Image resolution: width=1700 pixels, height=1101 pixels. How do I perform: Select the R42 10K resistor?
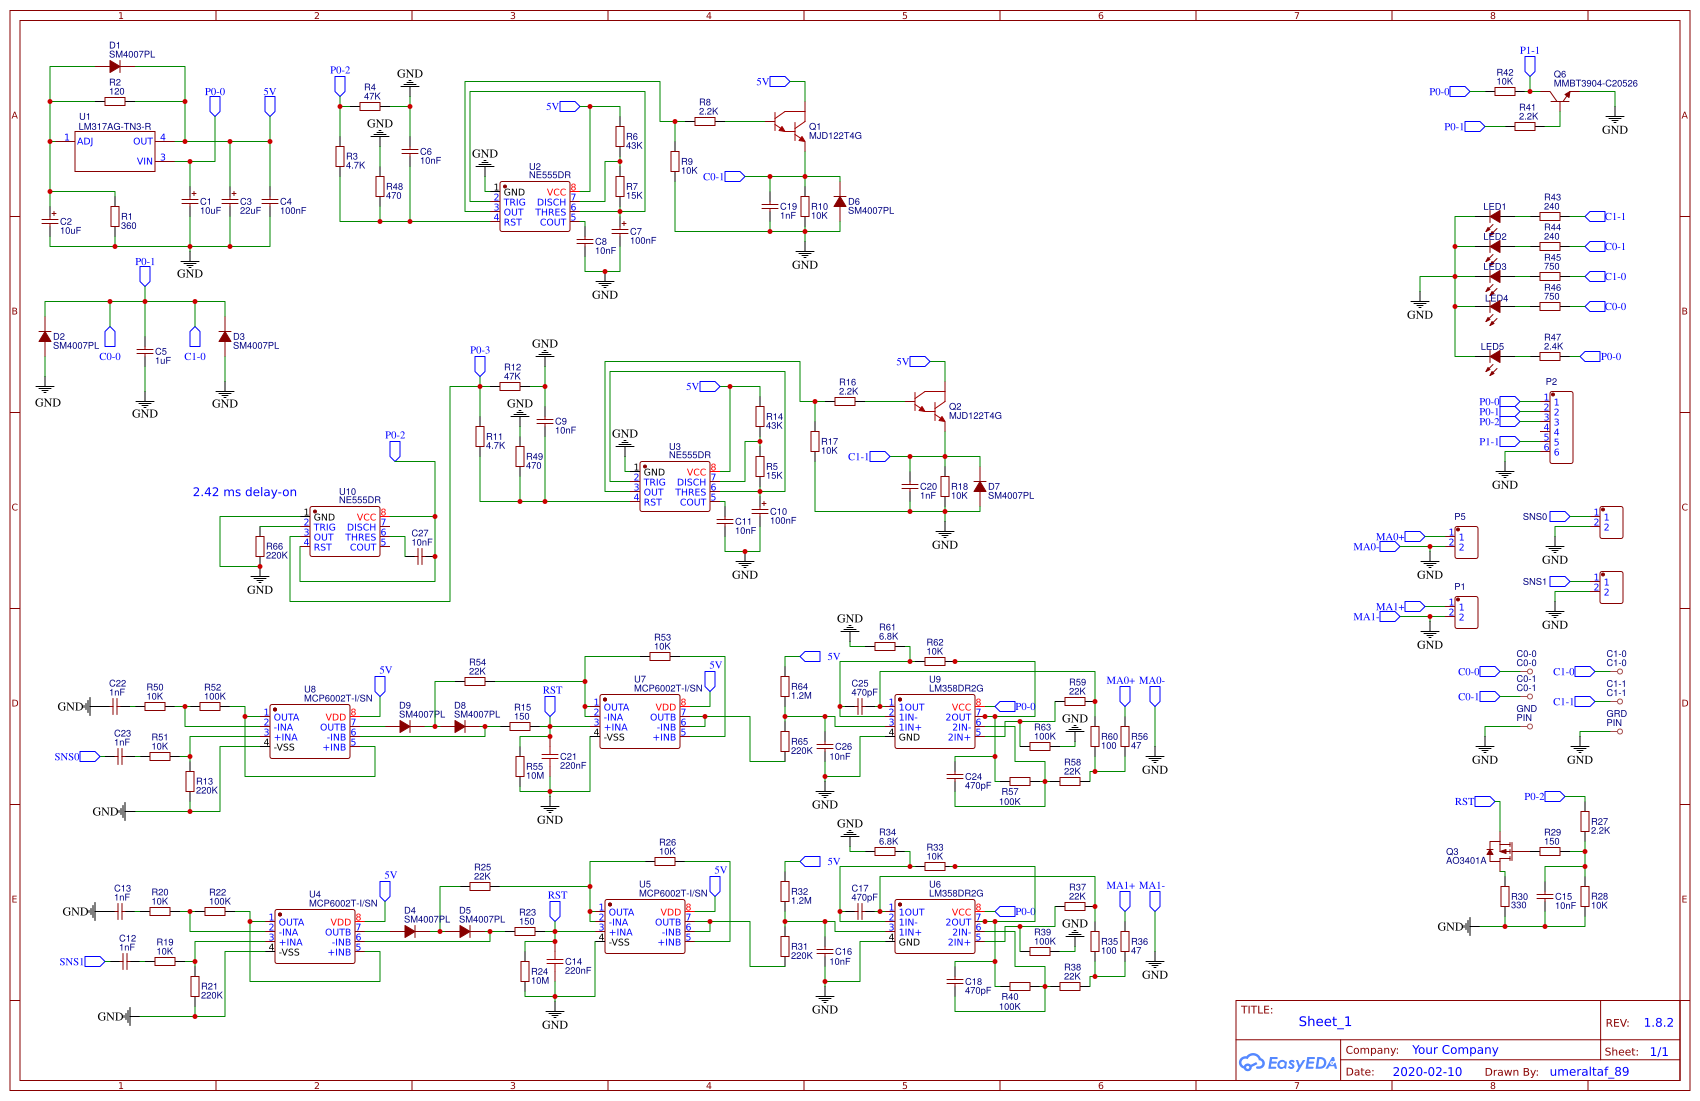(x=1505, y=92)
